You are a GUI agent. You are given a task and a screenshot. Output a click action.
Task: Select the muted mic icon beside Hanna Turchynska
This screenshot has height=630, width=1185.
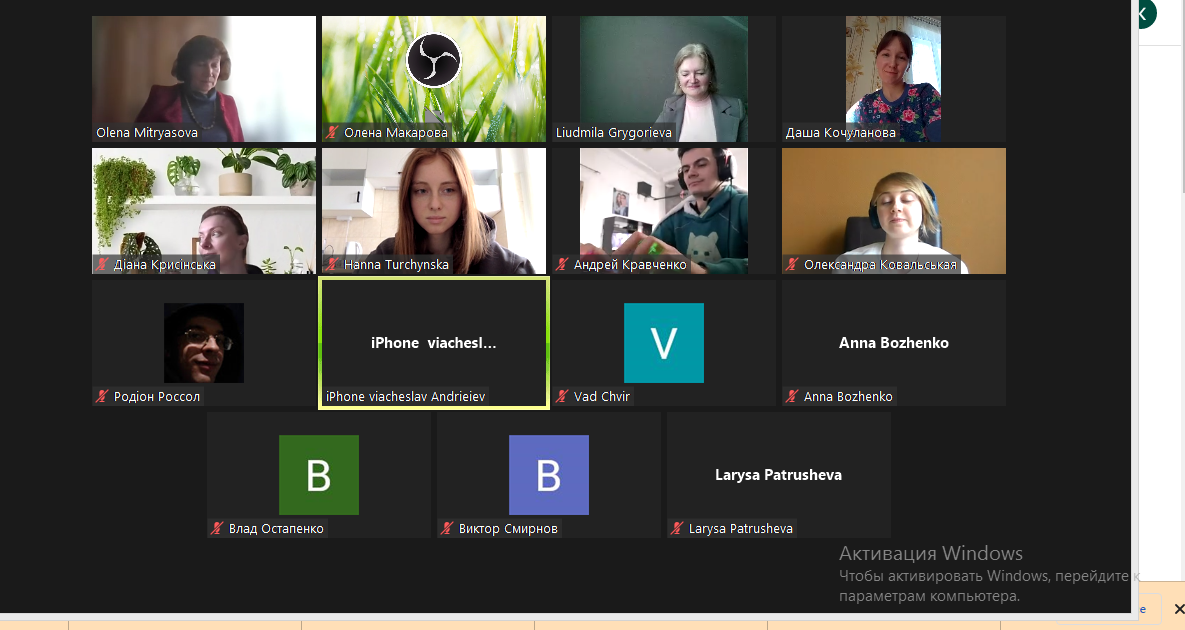(x=332, y=264)
